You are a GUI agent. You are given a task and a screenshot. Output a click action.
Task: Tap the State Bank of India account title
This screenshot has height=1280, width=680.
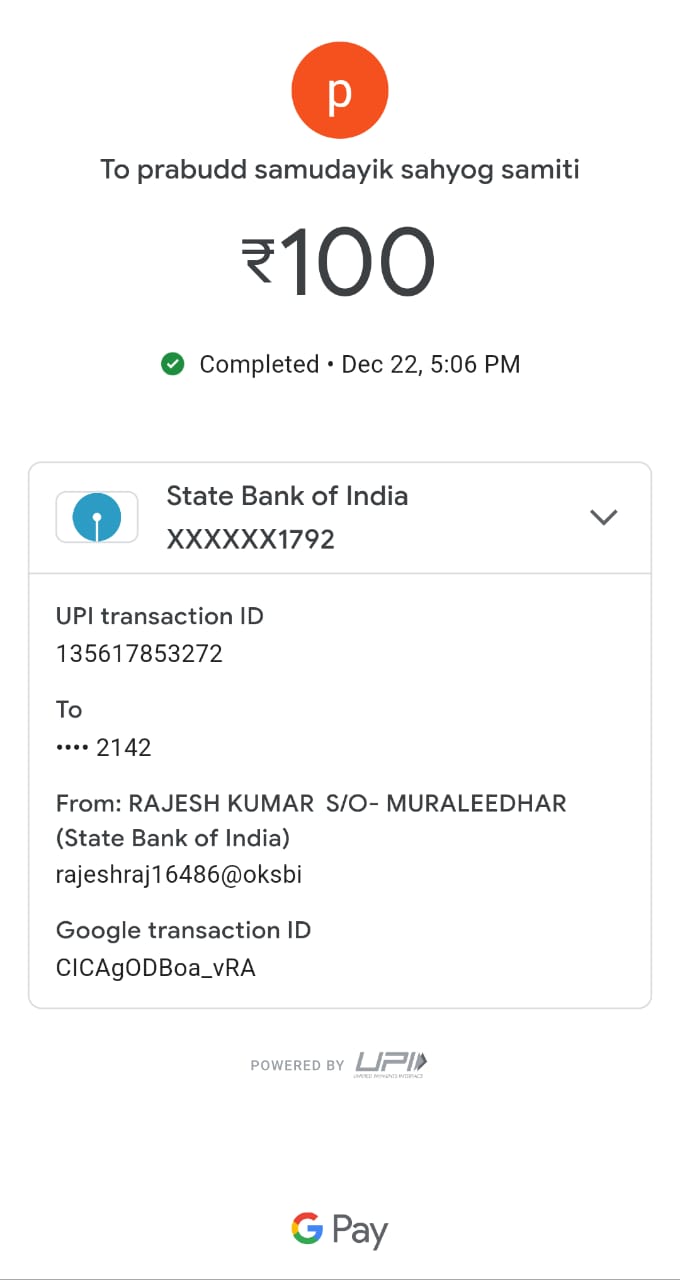click(287, 496)
